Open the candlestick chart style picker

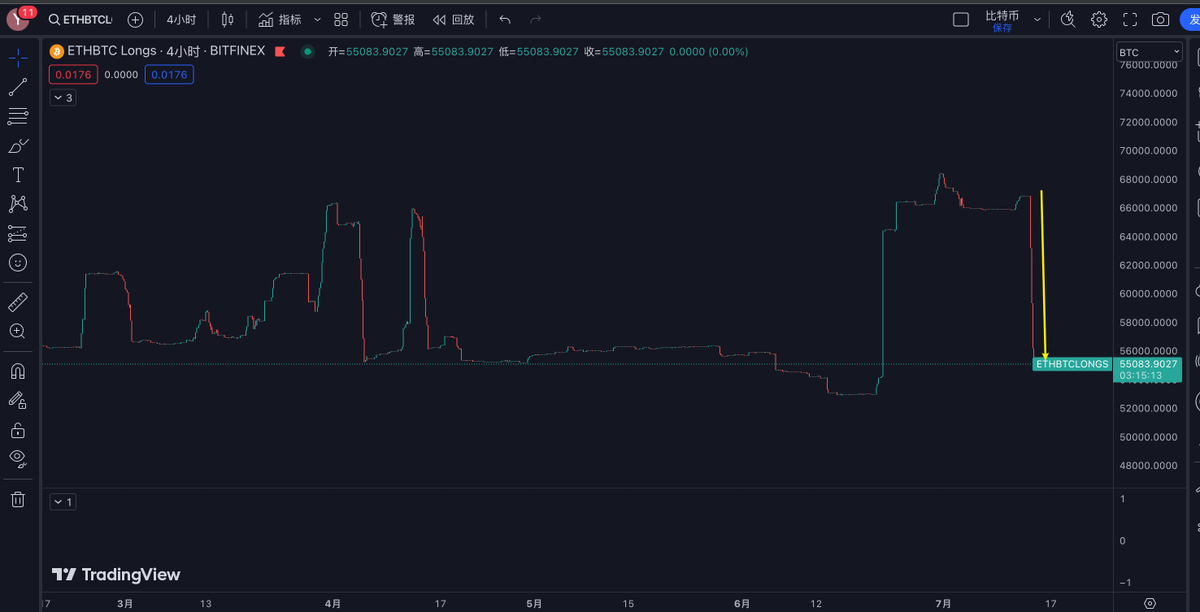coord(228,19)
